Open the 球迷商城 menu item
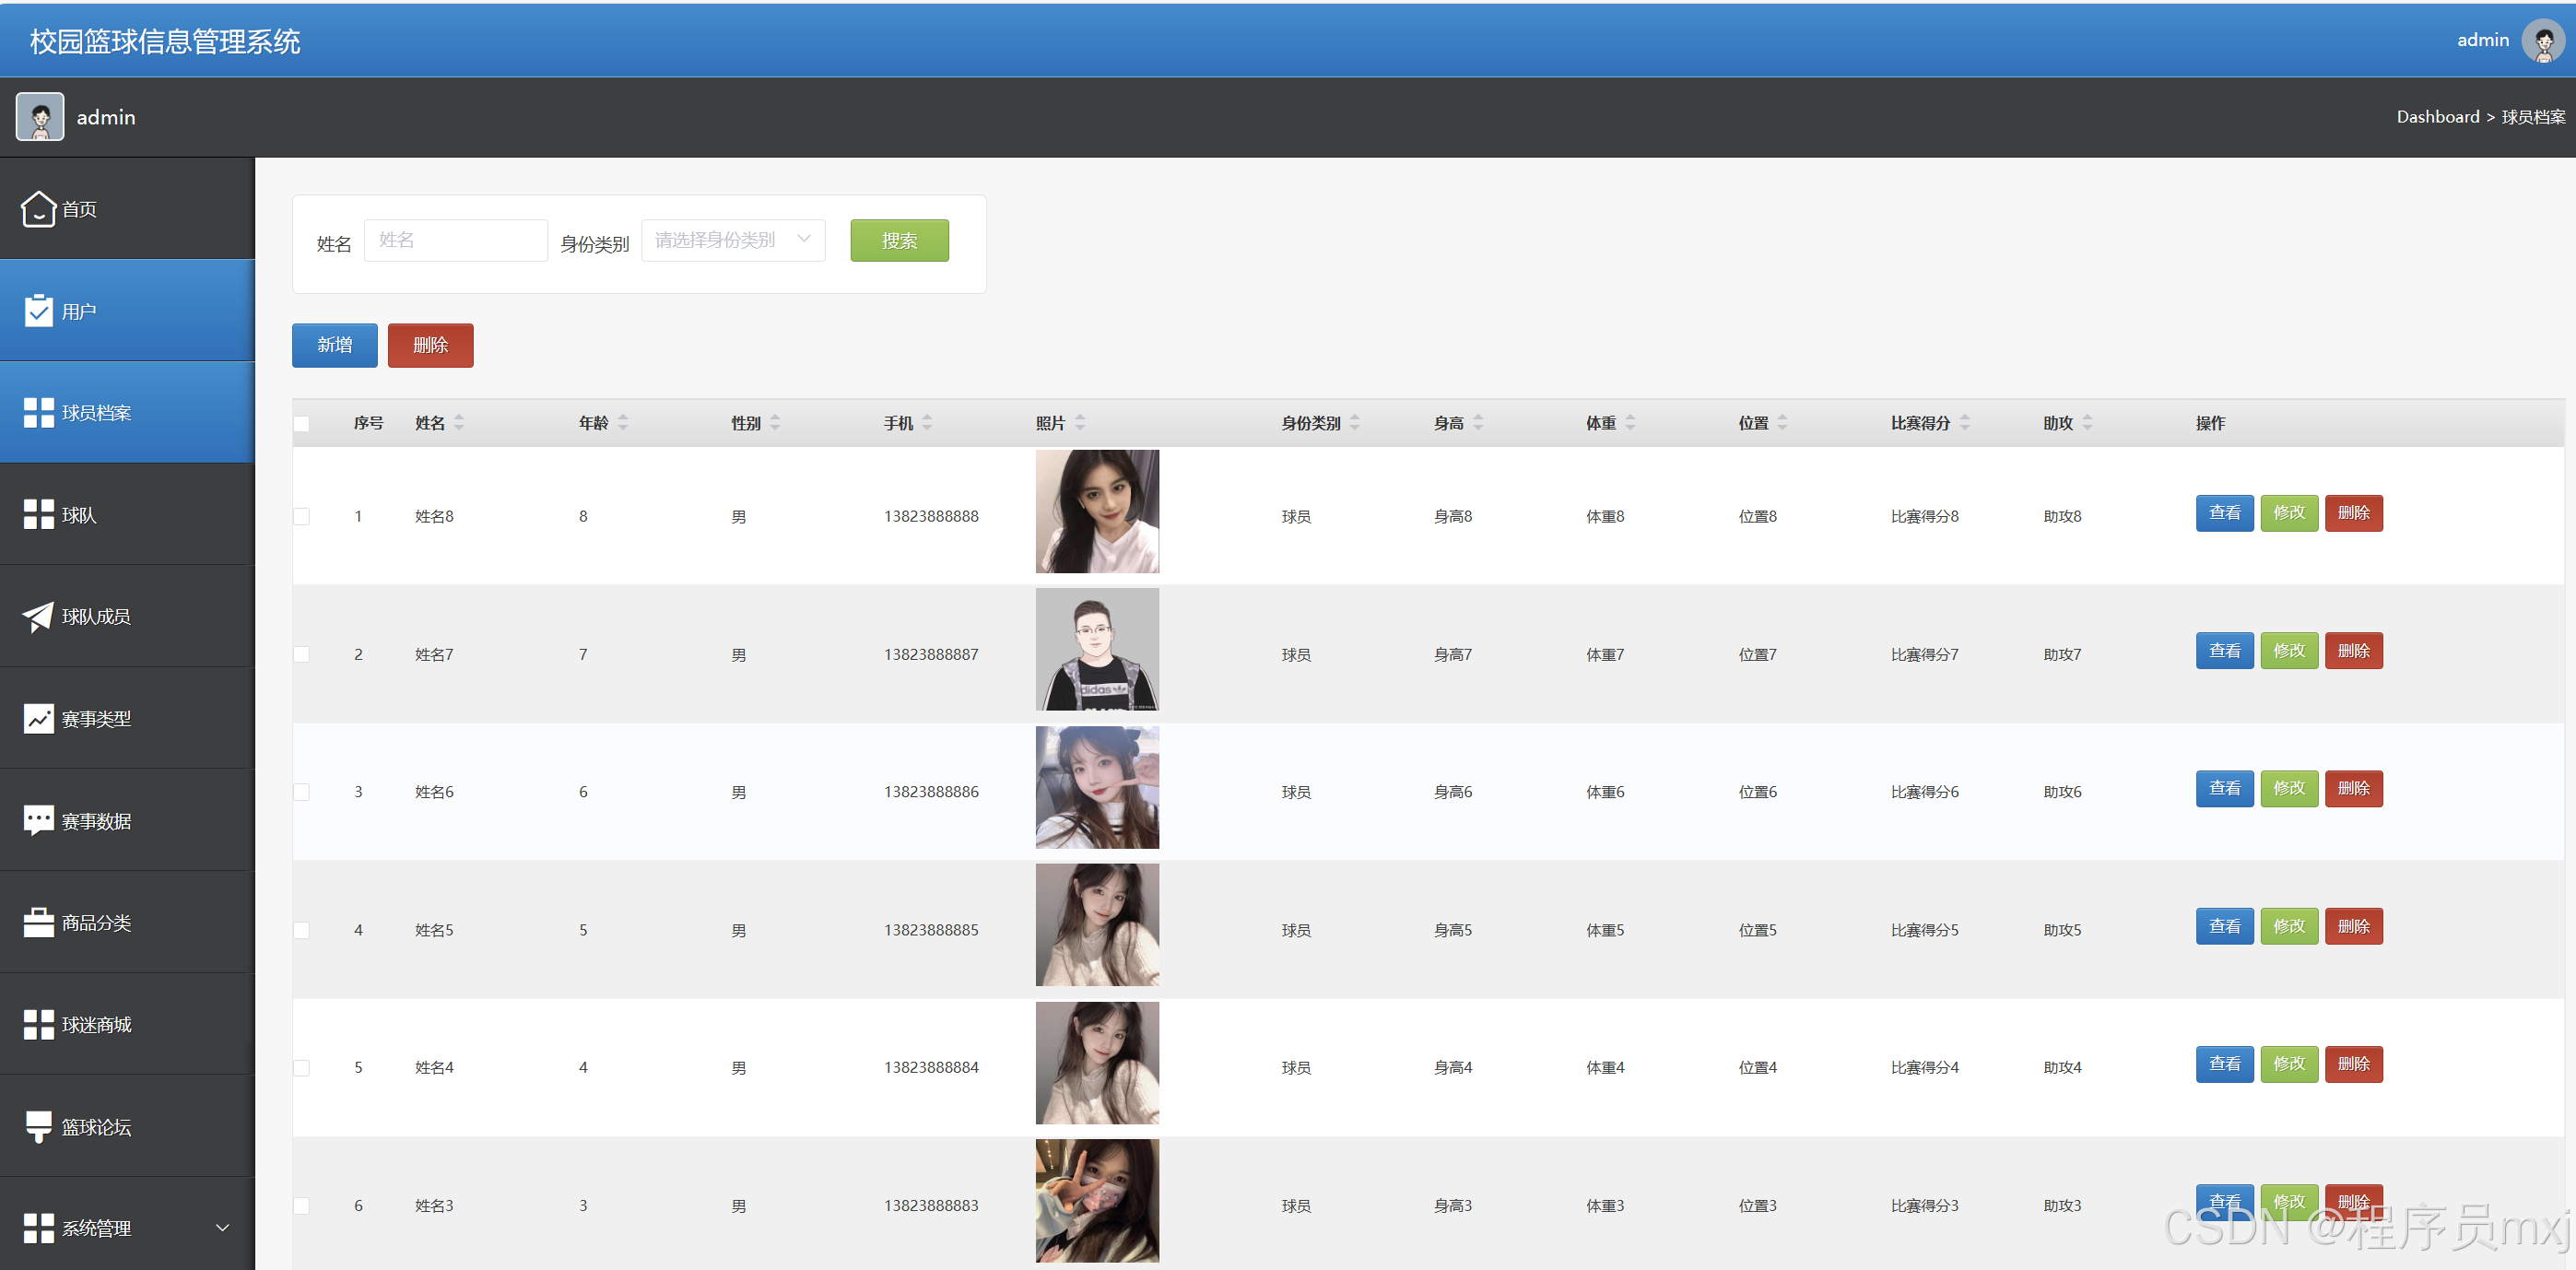 96,1025
